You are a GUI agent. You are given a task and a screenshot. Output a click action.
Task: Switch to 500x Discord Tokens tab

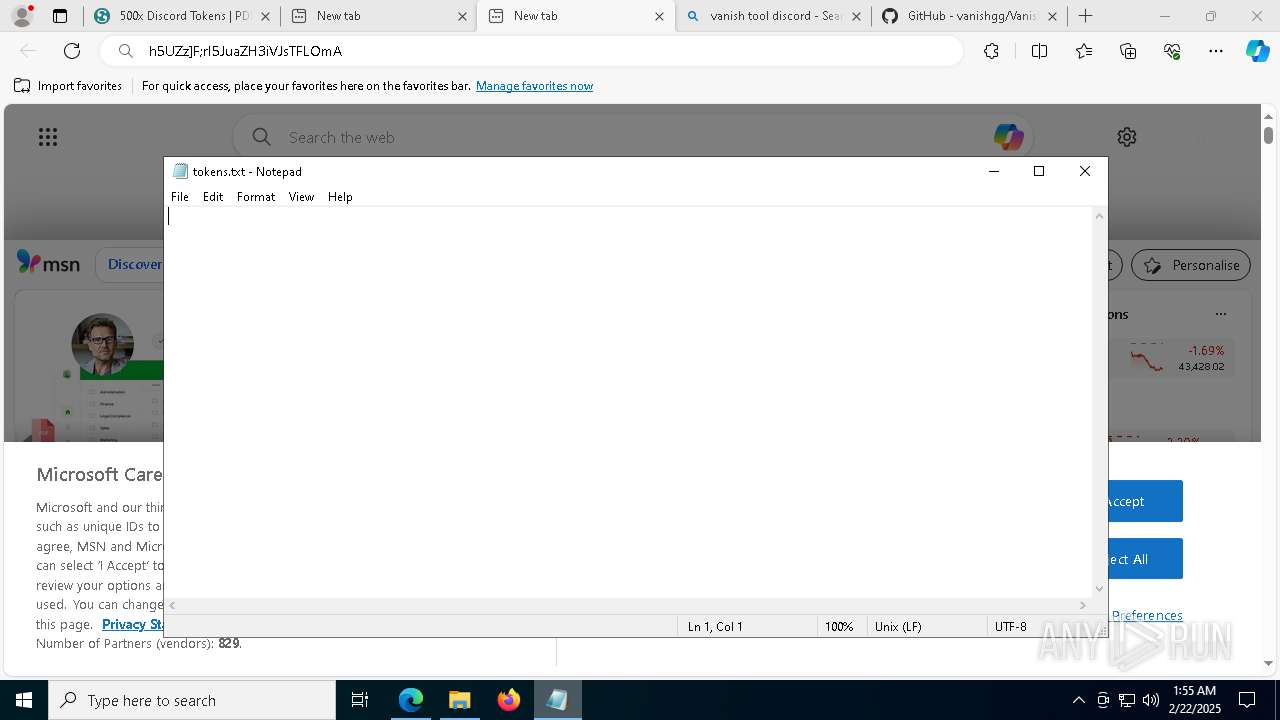tap(179, 16)
